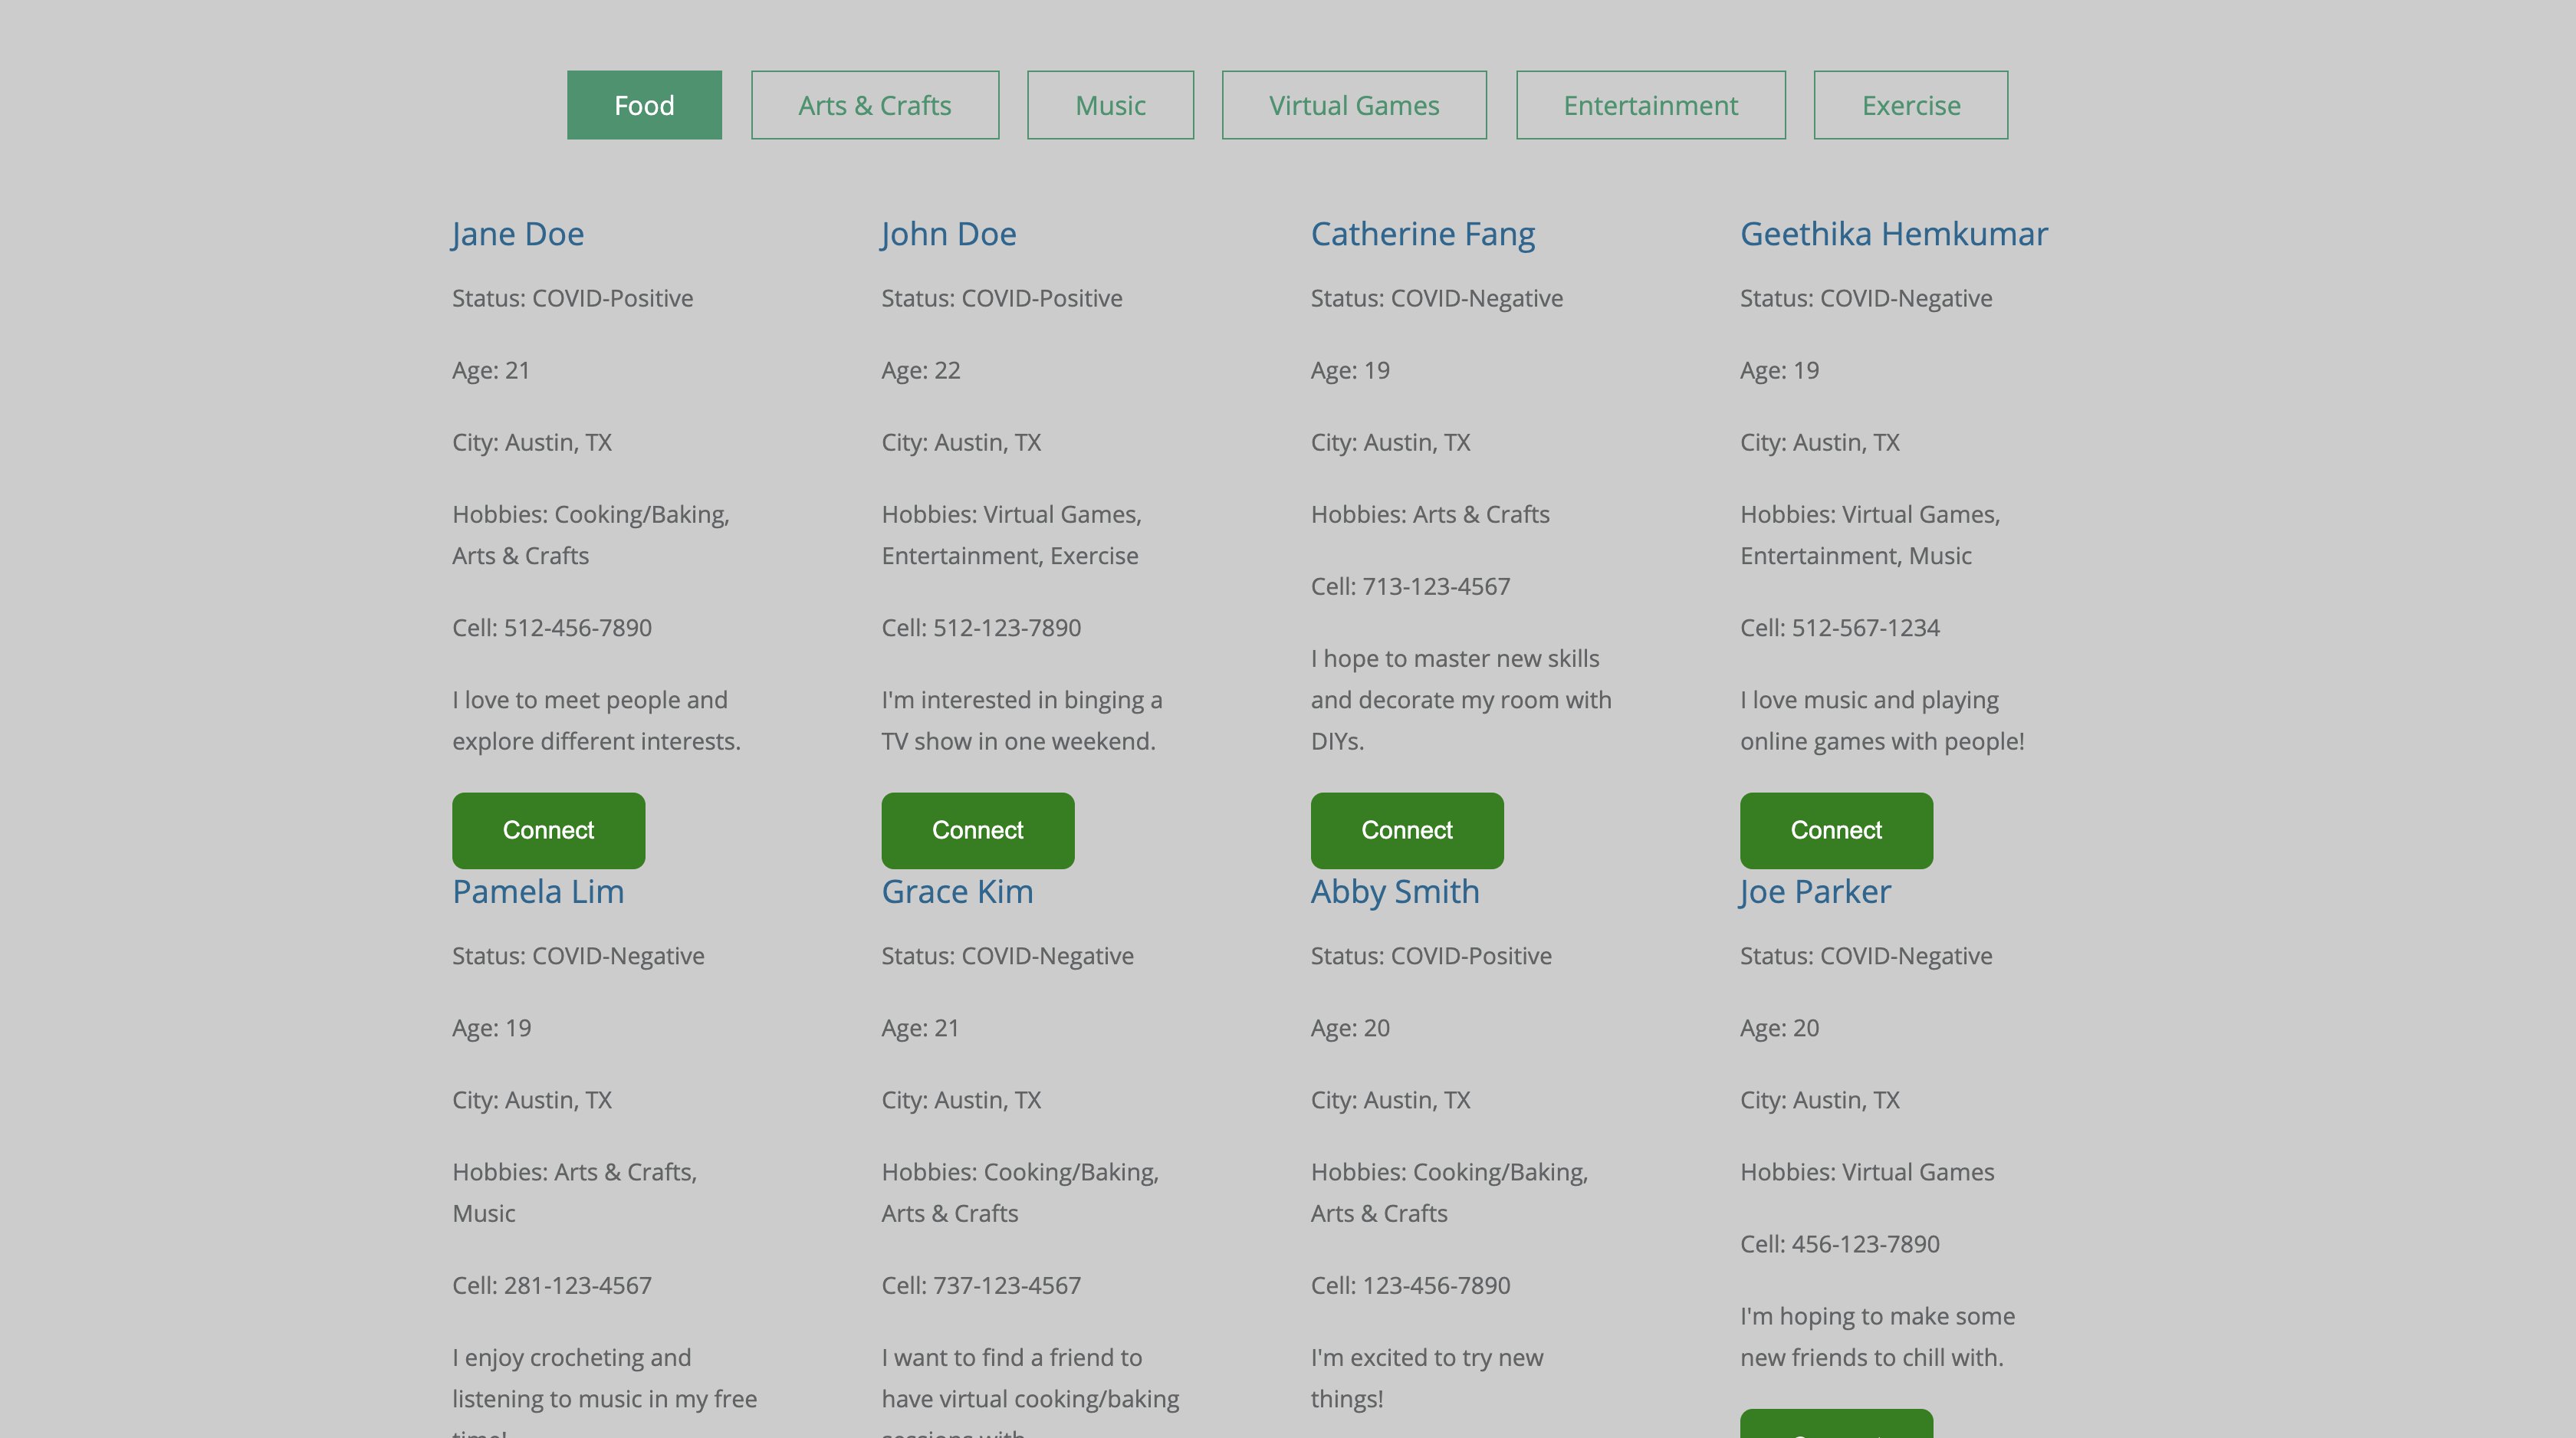Viewport: 2576px width, 1438px height.
Task: Click Geethika Hemkumar's name heading
Action: point(1893,234)
